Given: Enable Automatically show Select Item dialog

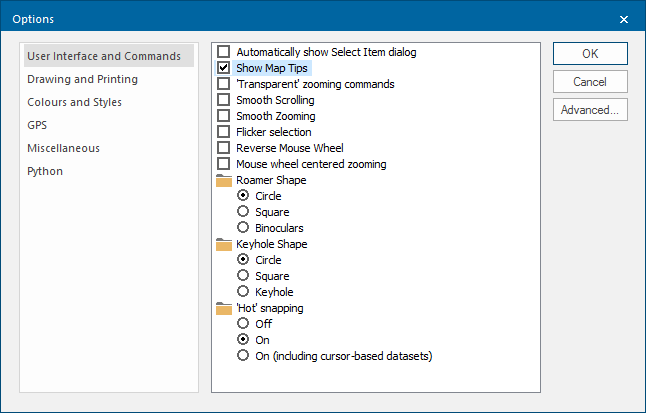Looking at the screenshot, I should (224, 52).
